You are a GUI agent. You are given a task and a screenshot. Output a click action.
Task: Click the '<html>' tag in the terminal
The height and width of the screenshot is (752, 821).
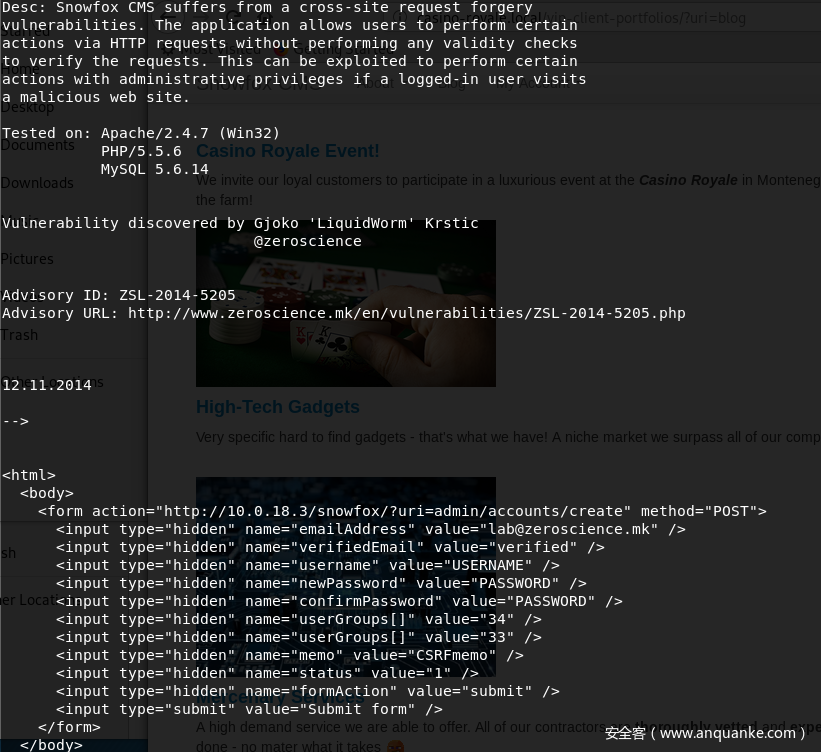point(29,475)
